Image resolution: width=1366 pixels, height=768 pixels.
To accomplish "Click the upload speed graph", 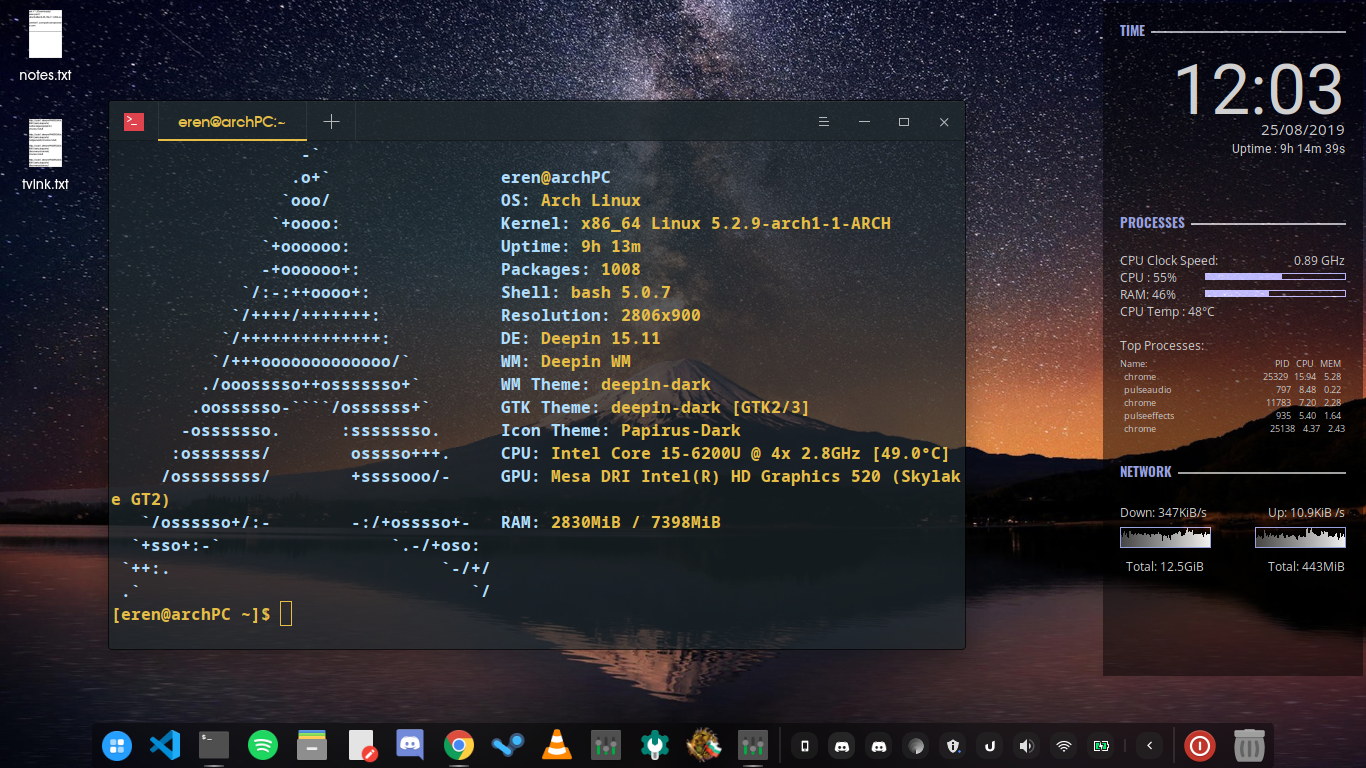I will pos(1300,538).
